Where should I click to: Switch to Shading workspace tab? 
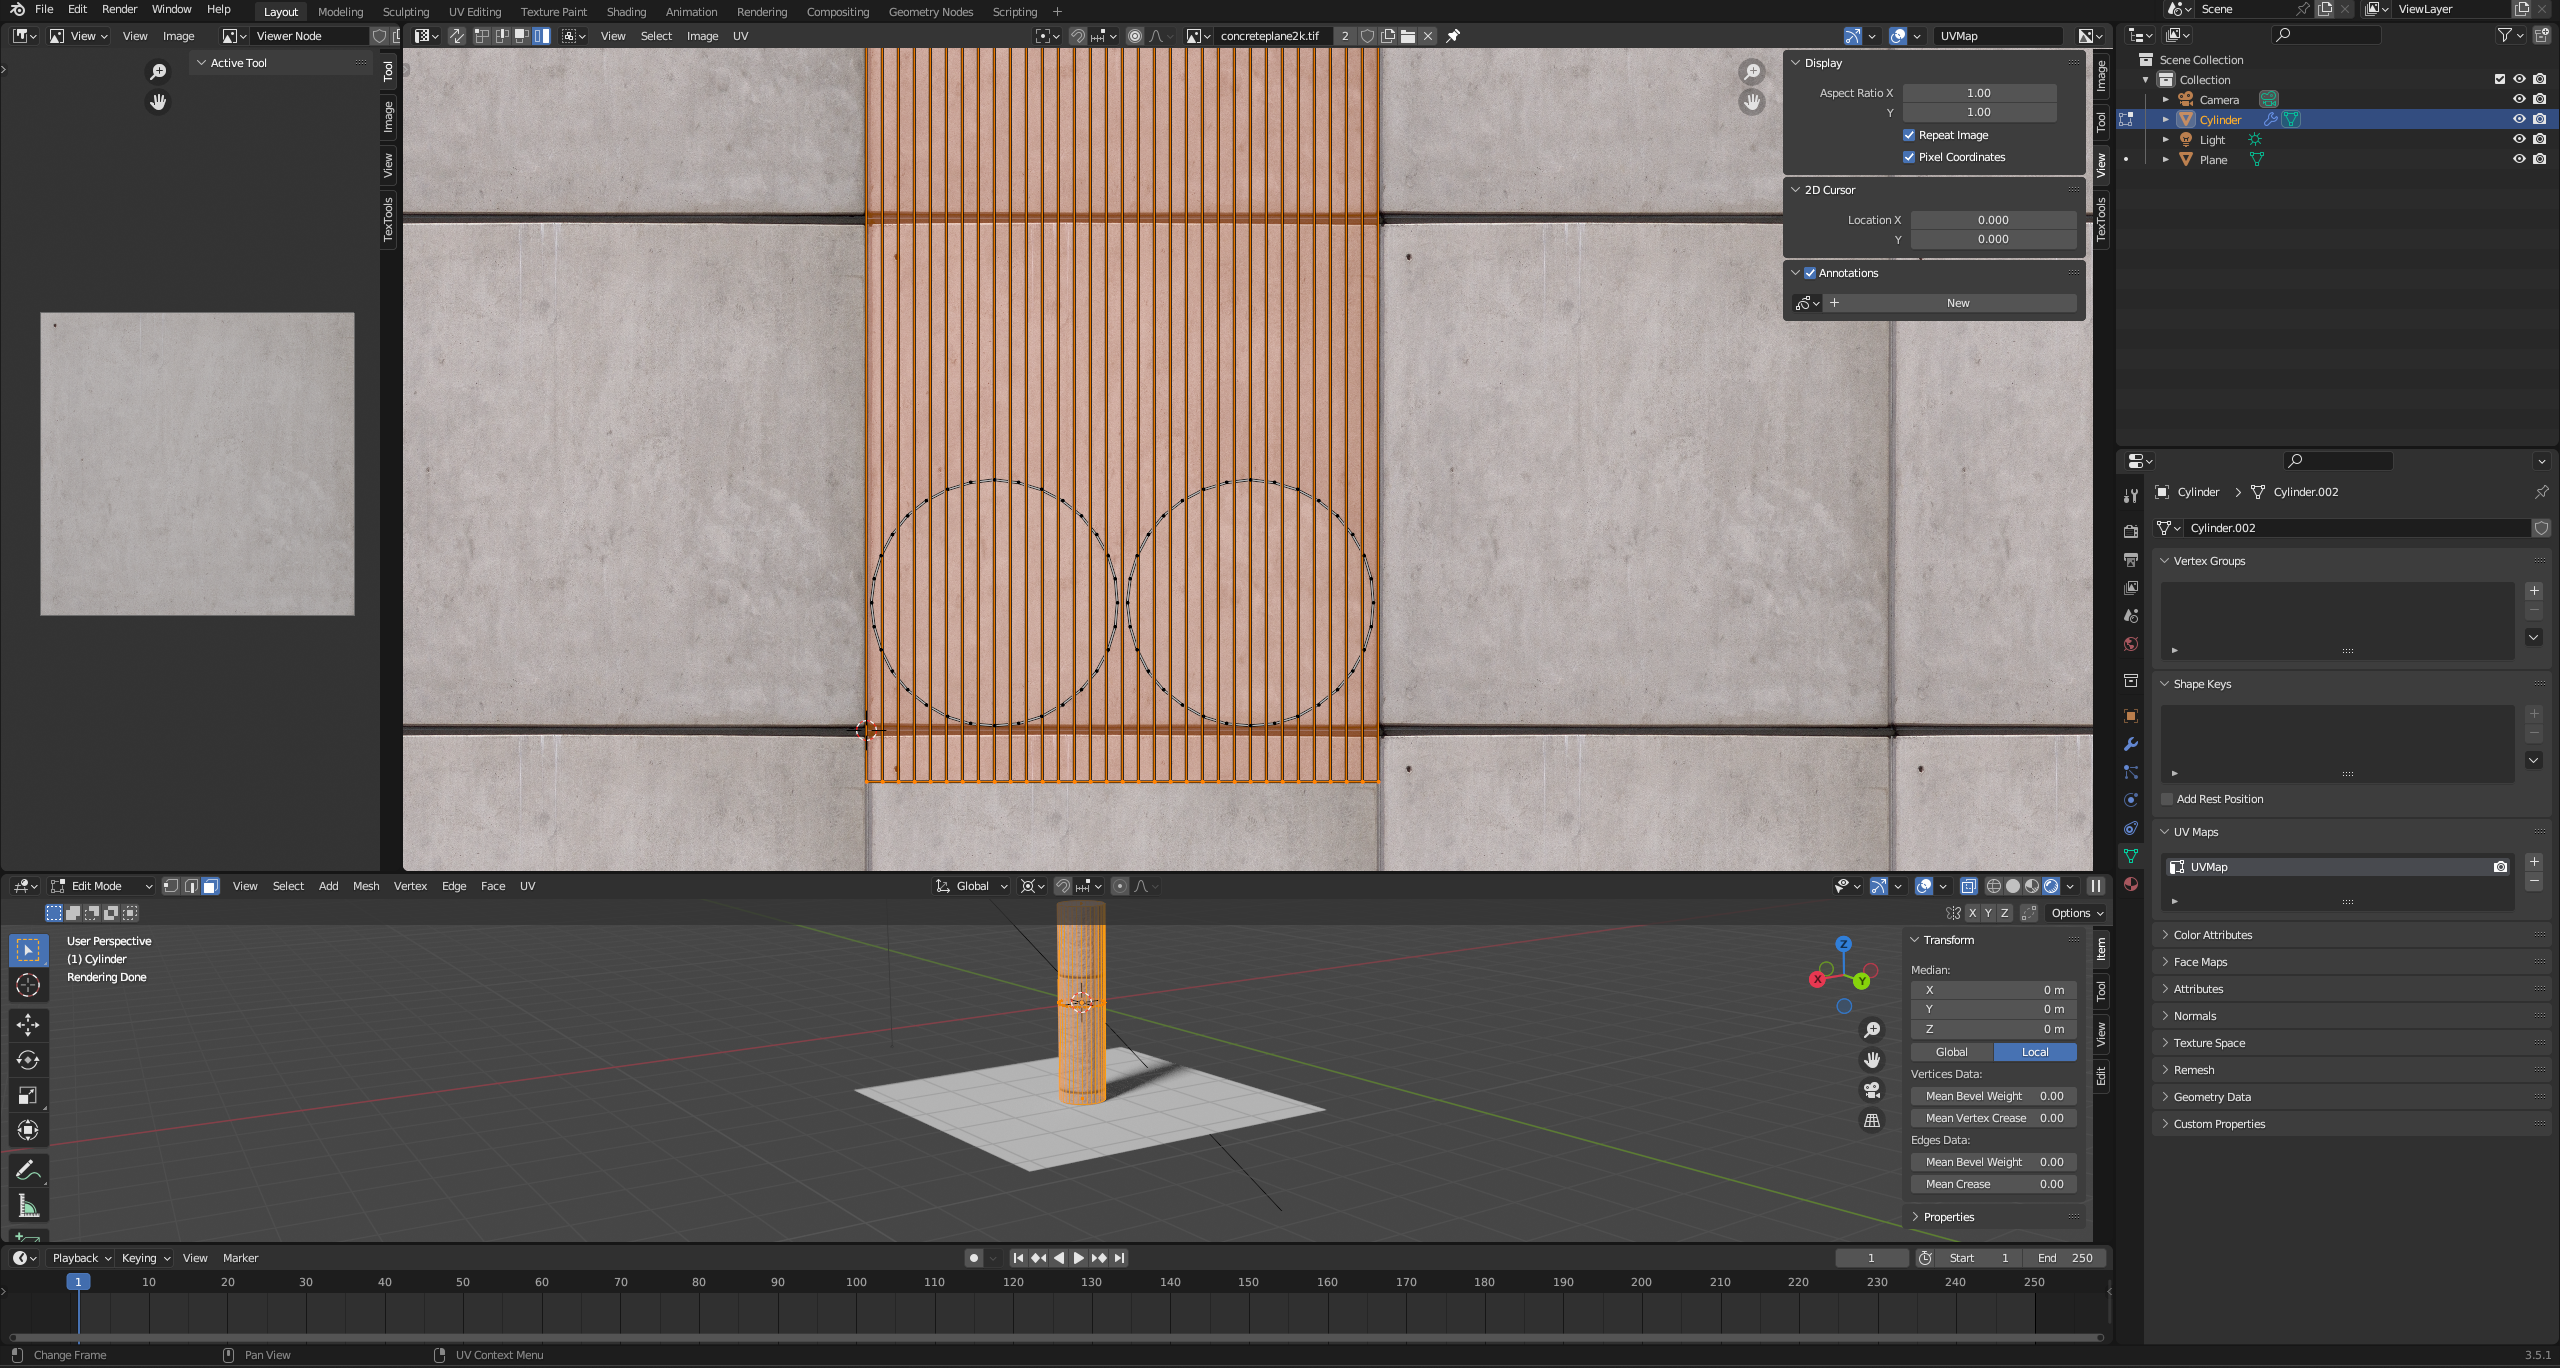click(x=626, y=12)
